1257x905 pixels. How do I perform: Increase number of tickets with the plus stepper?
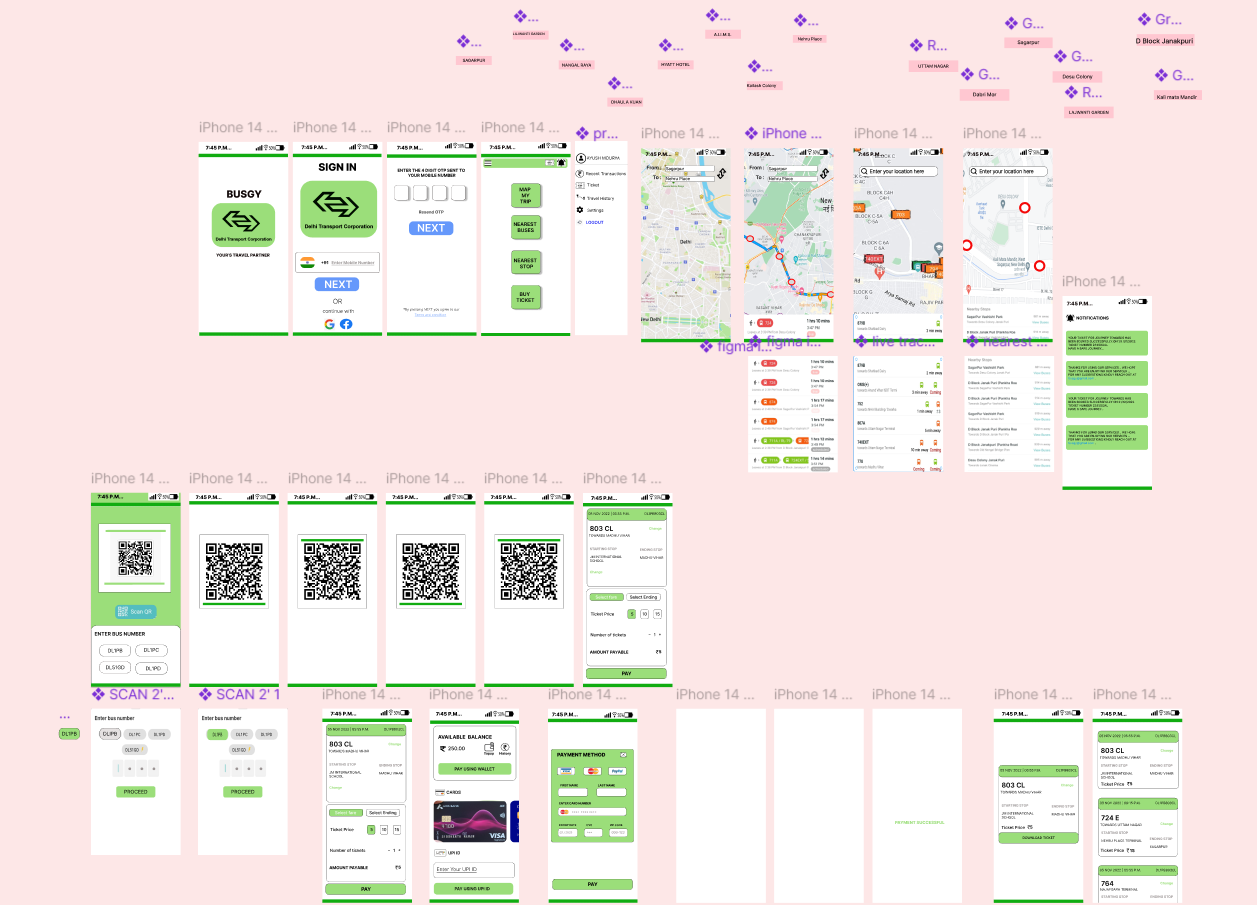tap(659, 634)
